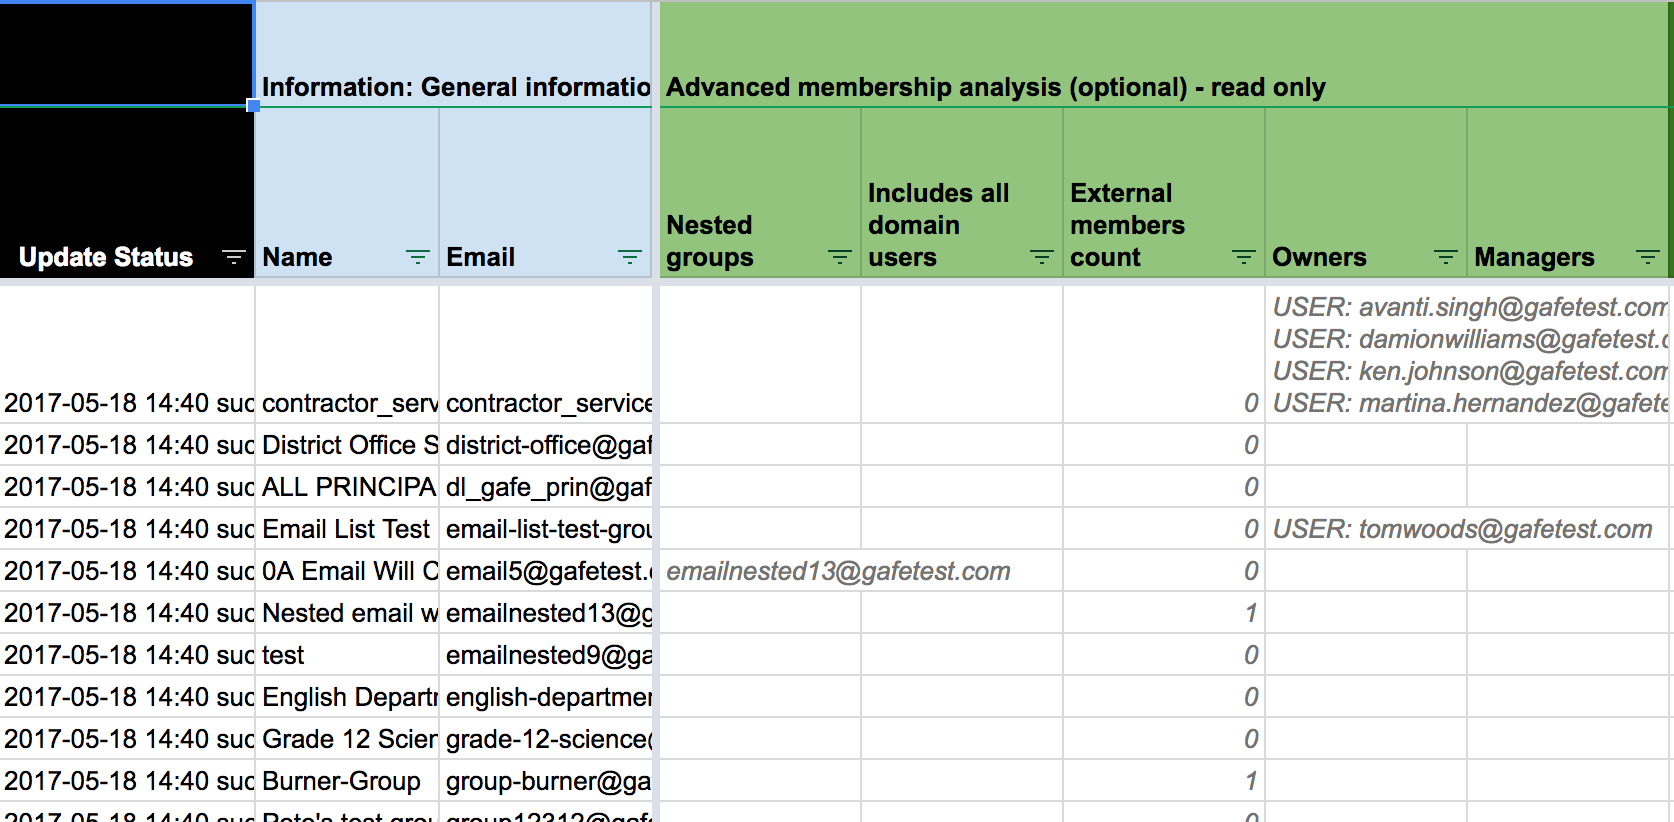Expand the External members count filter dropdown

pos(1244,258)
